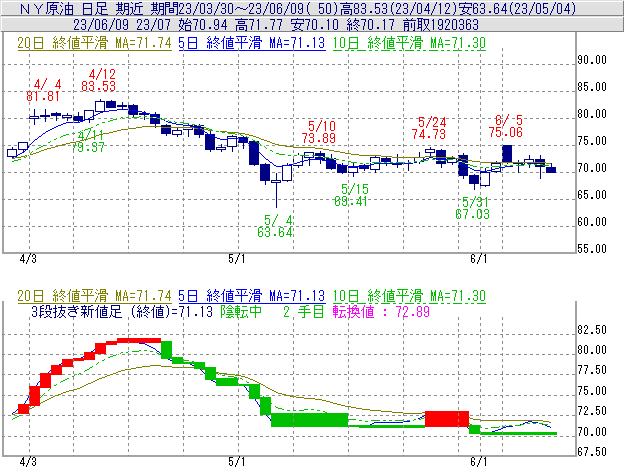Viewport: 624px width, 475px height.
Task: Click the lower chart 20日 終値平滑 MA=71.74 legend
Action: 94,296
